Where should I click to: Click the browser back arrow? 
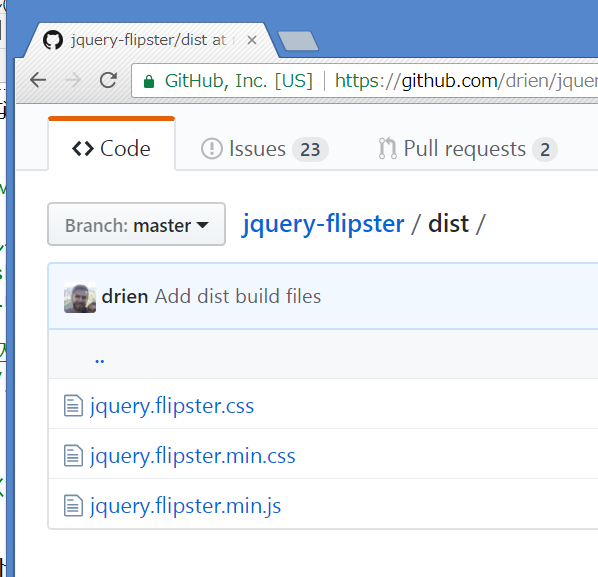coord(38,80)
